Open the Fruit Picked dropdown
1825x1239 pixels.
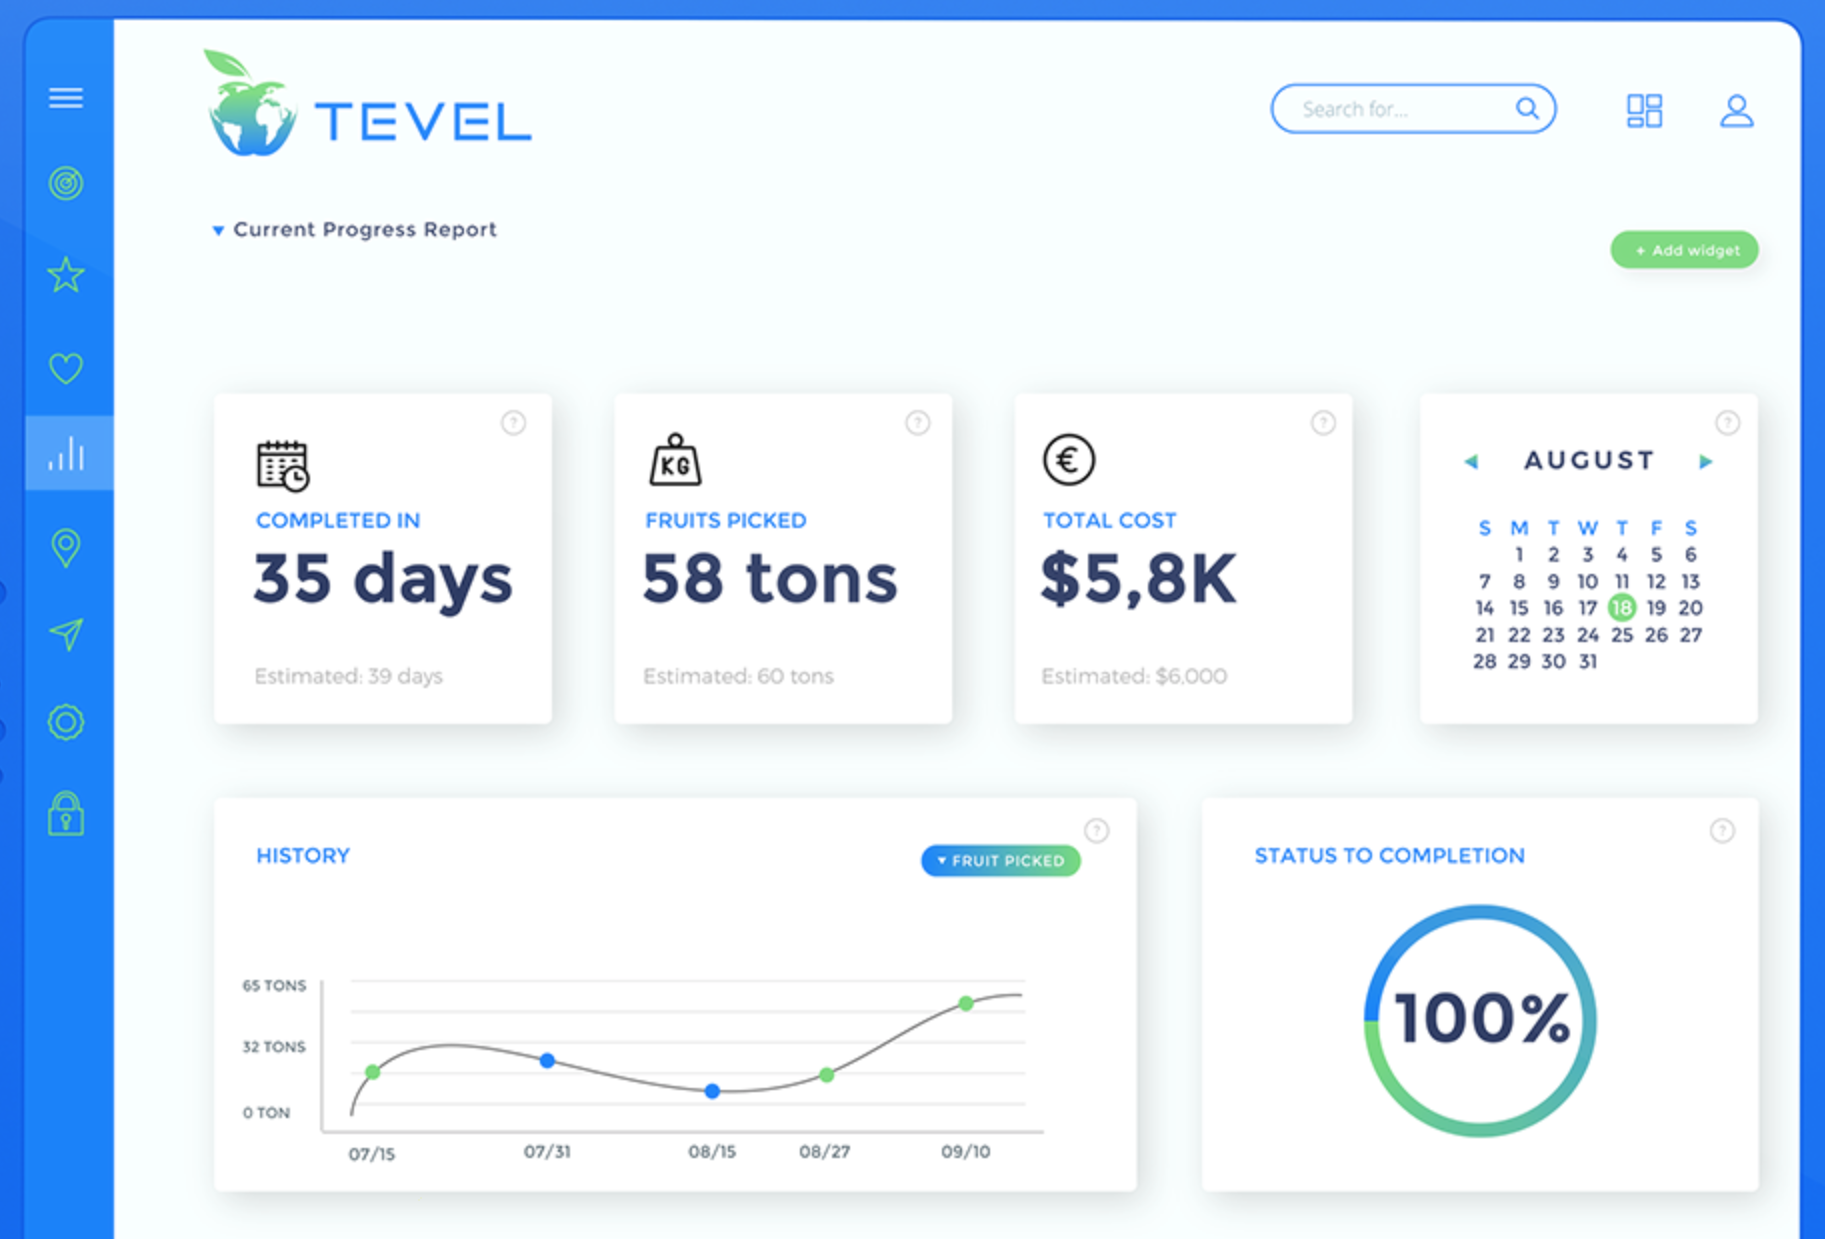1000,861
